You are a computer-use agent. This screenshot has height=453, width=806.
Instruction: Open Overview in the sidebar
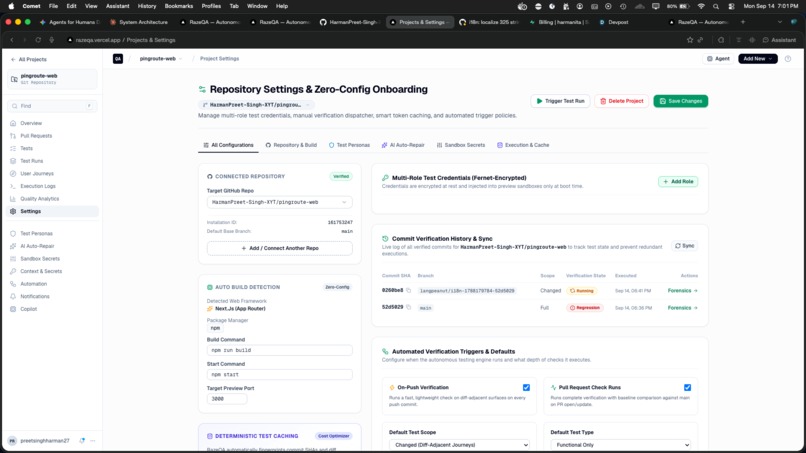[31, 123]
